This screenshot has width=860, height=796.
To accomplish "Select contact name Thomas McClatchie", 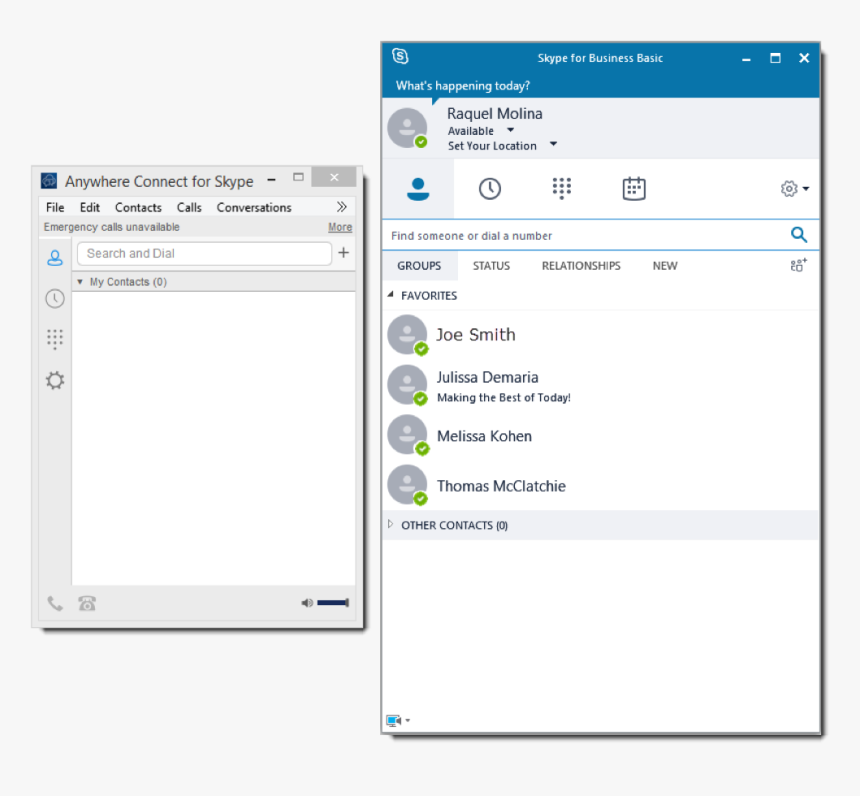I will 501,485.
